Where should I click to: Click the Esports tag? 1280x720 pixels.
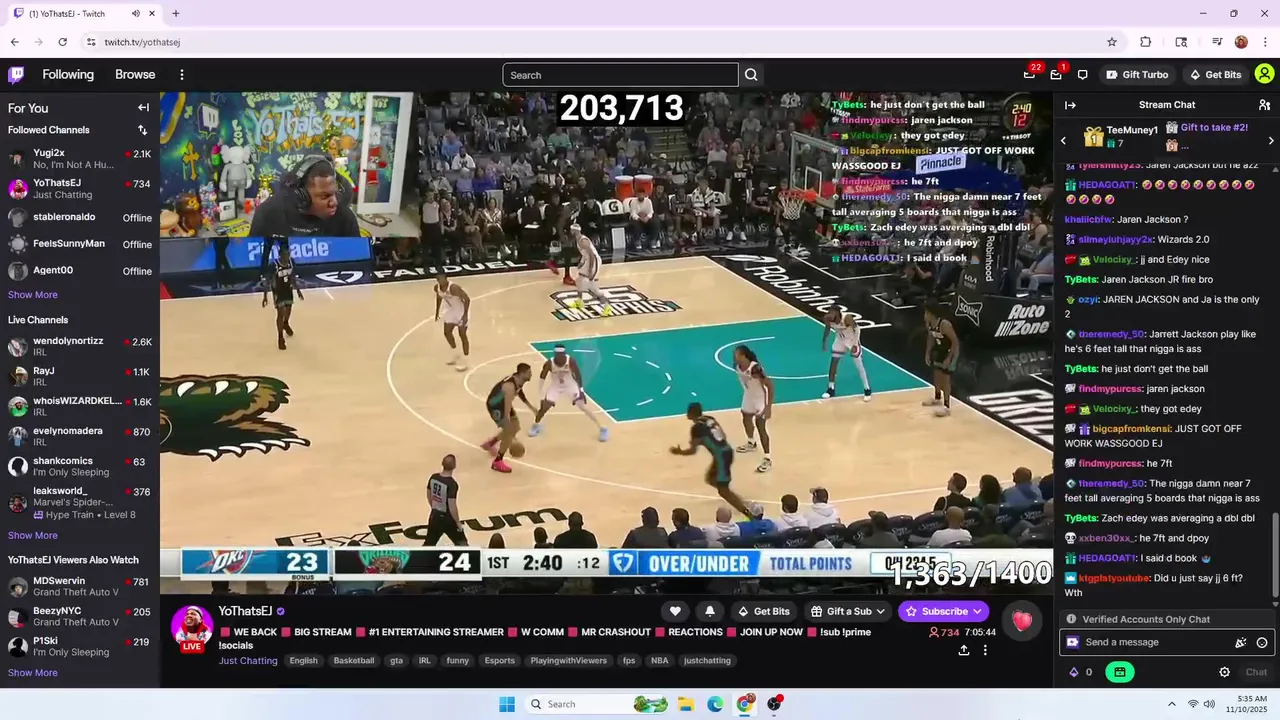click(x=500, y=660)
